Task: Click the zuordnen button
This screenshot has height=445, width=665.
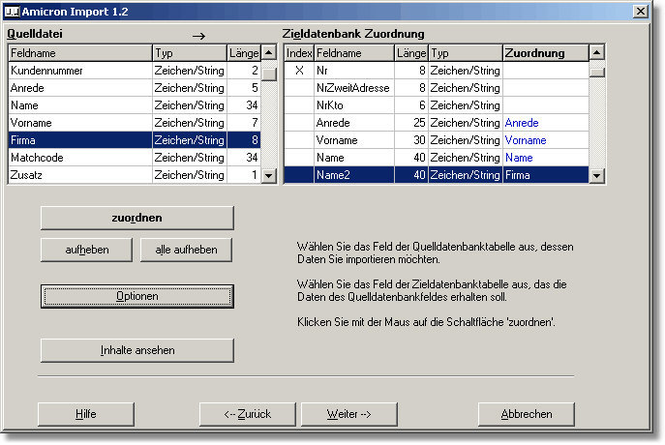Action: [x=137, y=218]
